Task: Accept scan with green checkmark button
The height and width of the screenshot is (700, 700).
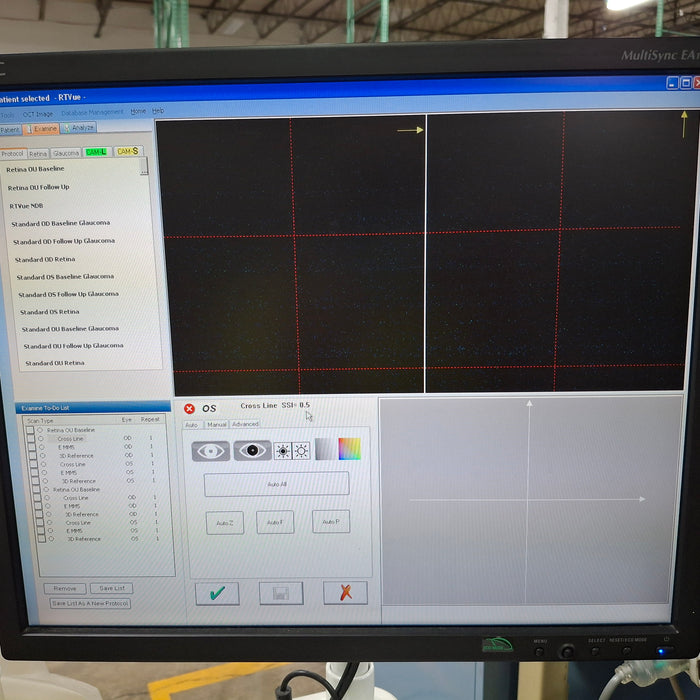Action: click(x=217, y=593)
